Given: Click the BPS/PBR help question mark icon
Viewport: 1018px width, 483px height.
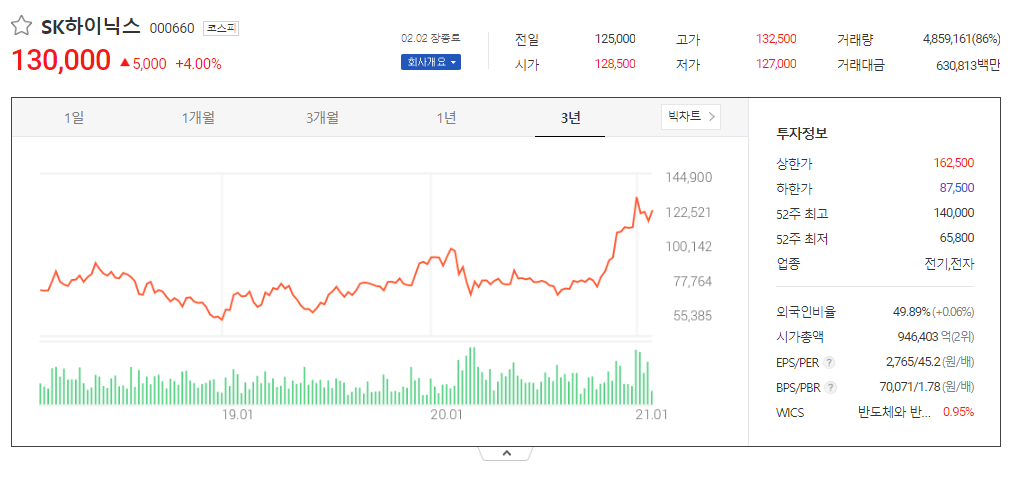Looking at the screenshot, I should 830,388.
